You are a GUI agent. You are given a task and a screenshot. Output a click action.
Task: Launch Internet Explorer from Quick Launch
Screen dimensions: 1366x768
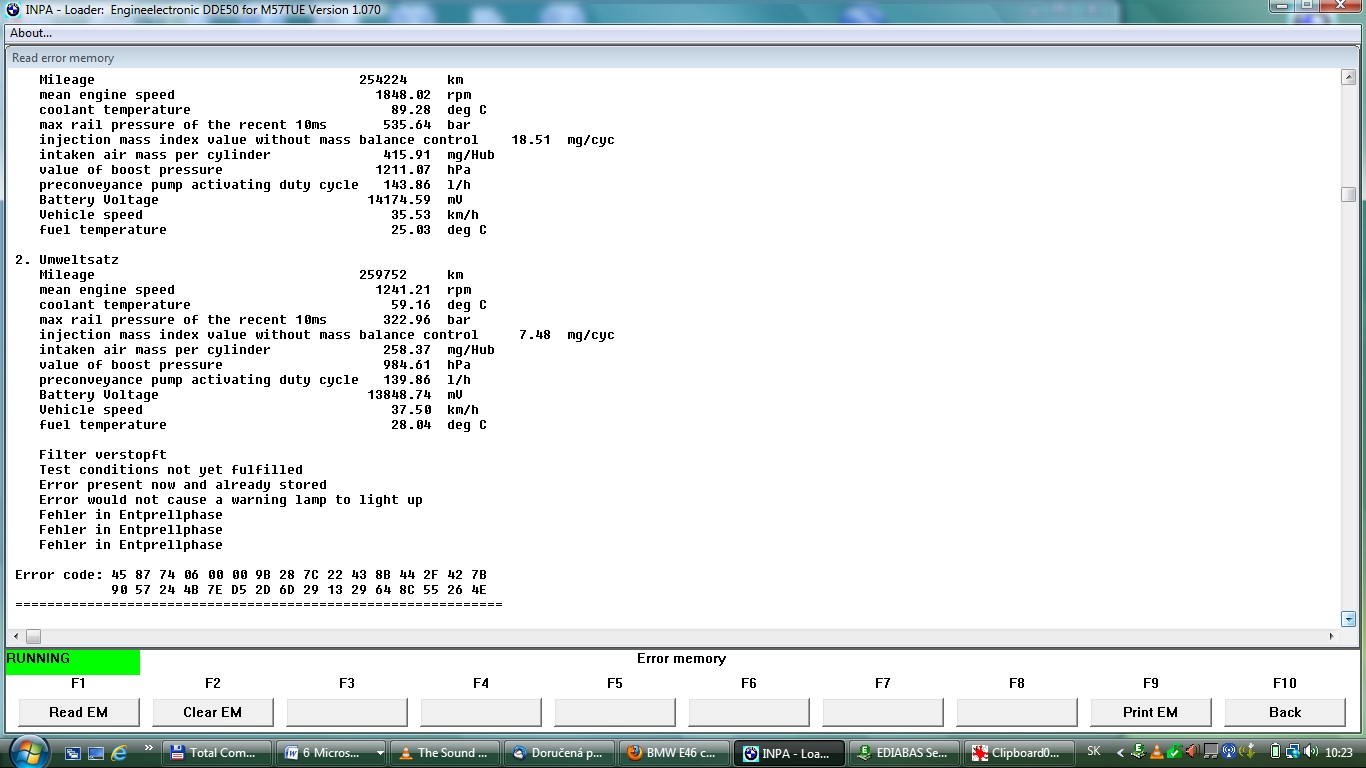coord(119,752)
